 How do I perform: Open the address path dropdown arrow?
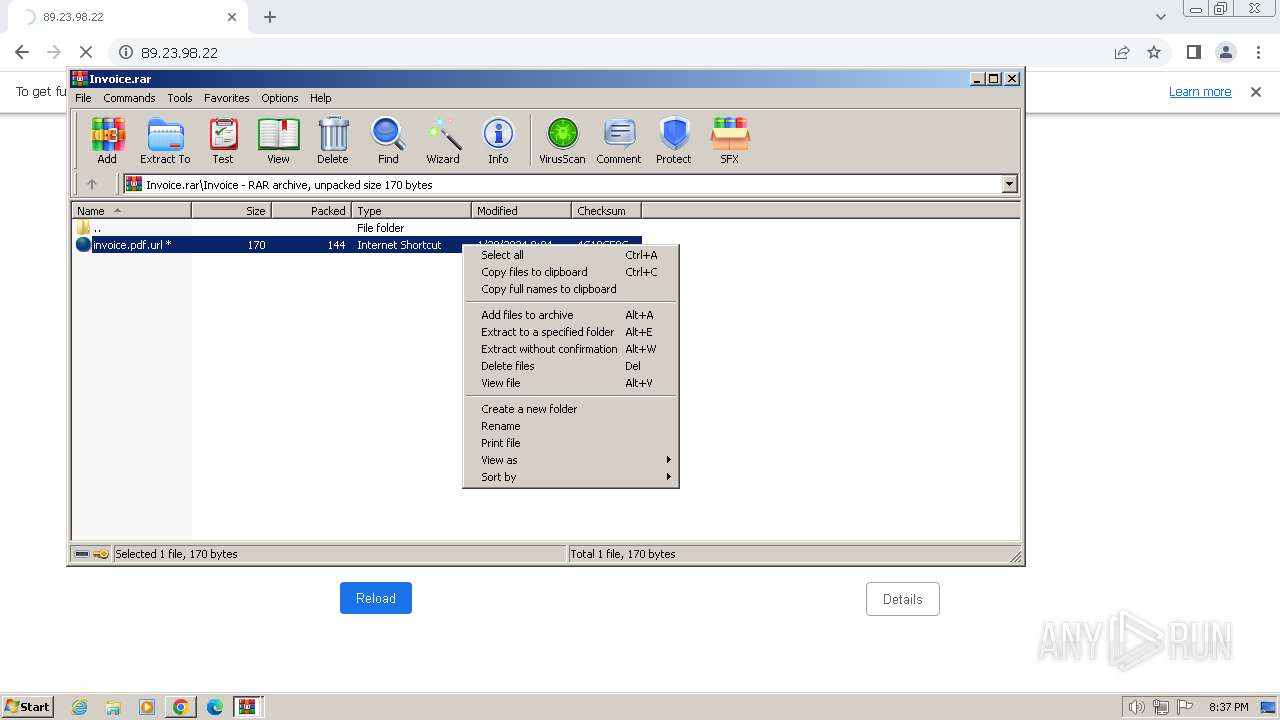point(1009,184)
